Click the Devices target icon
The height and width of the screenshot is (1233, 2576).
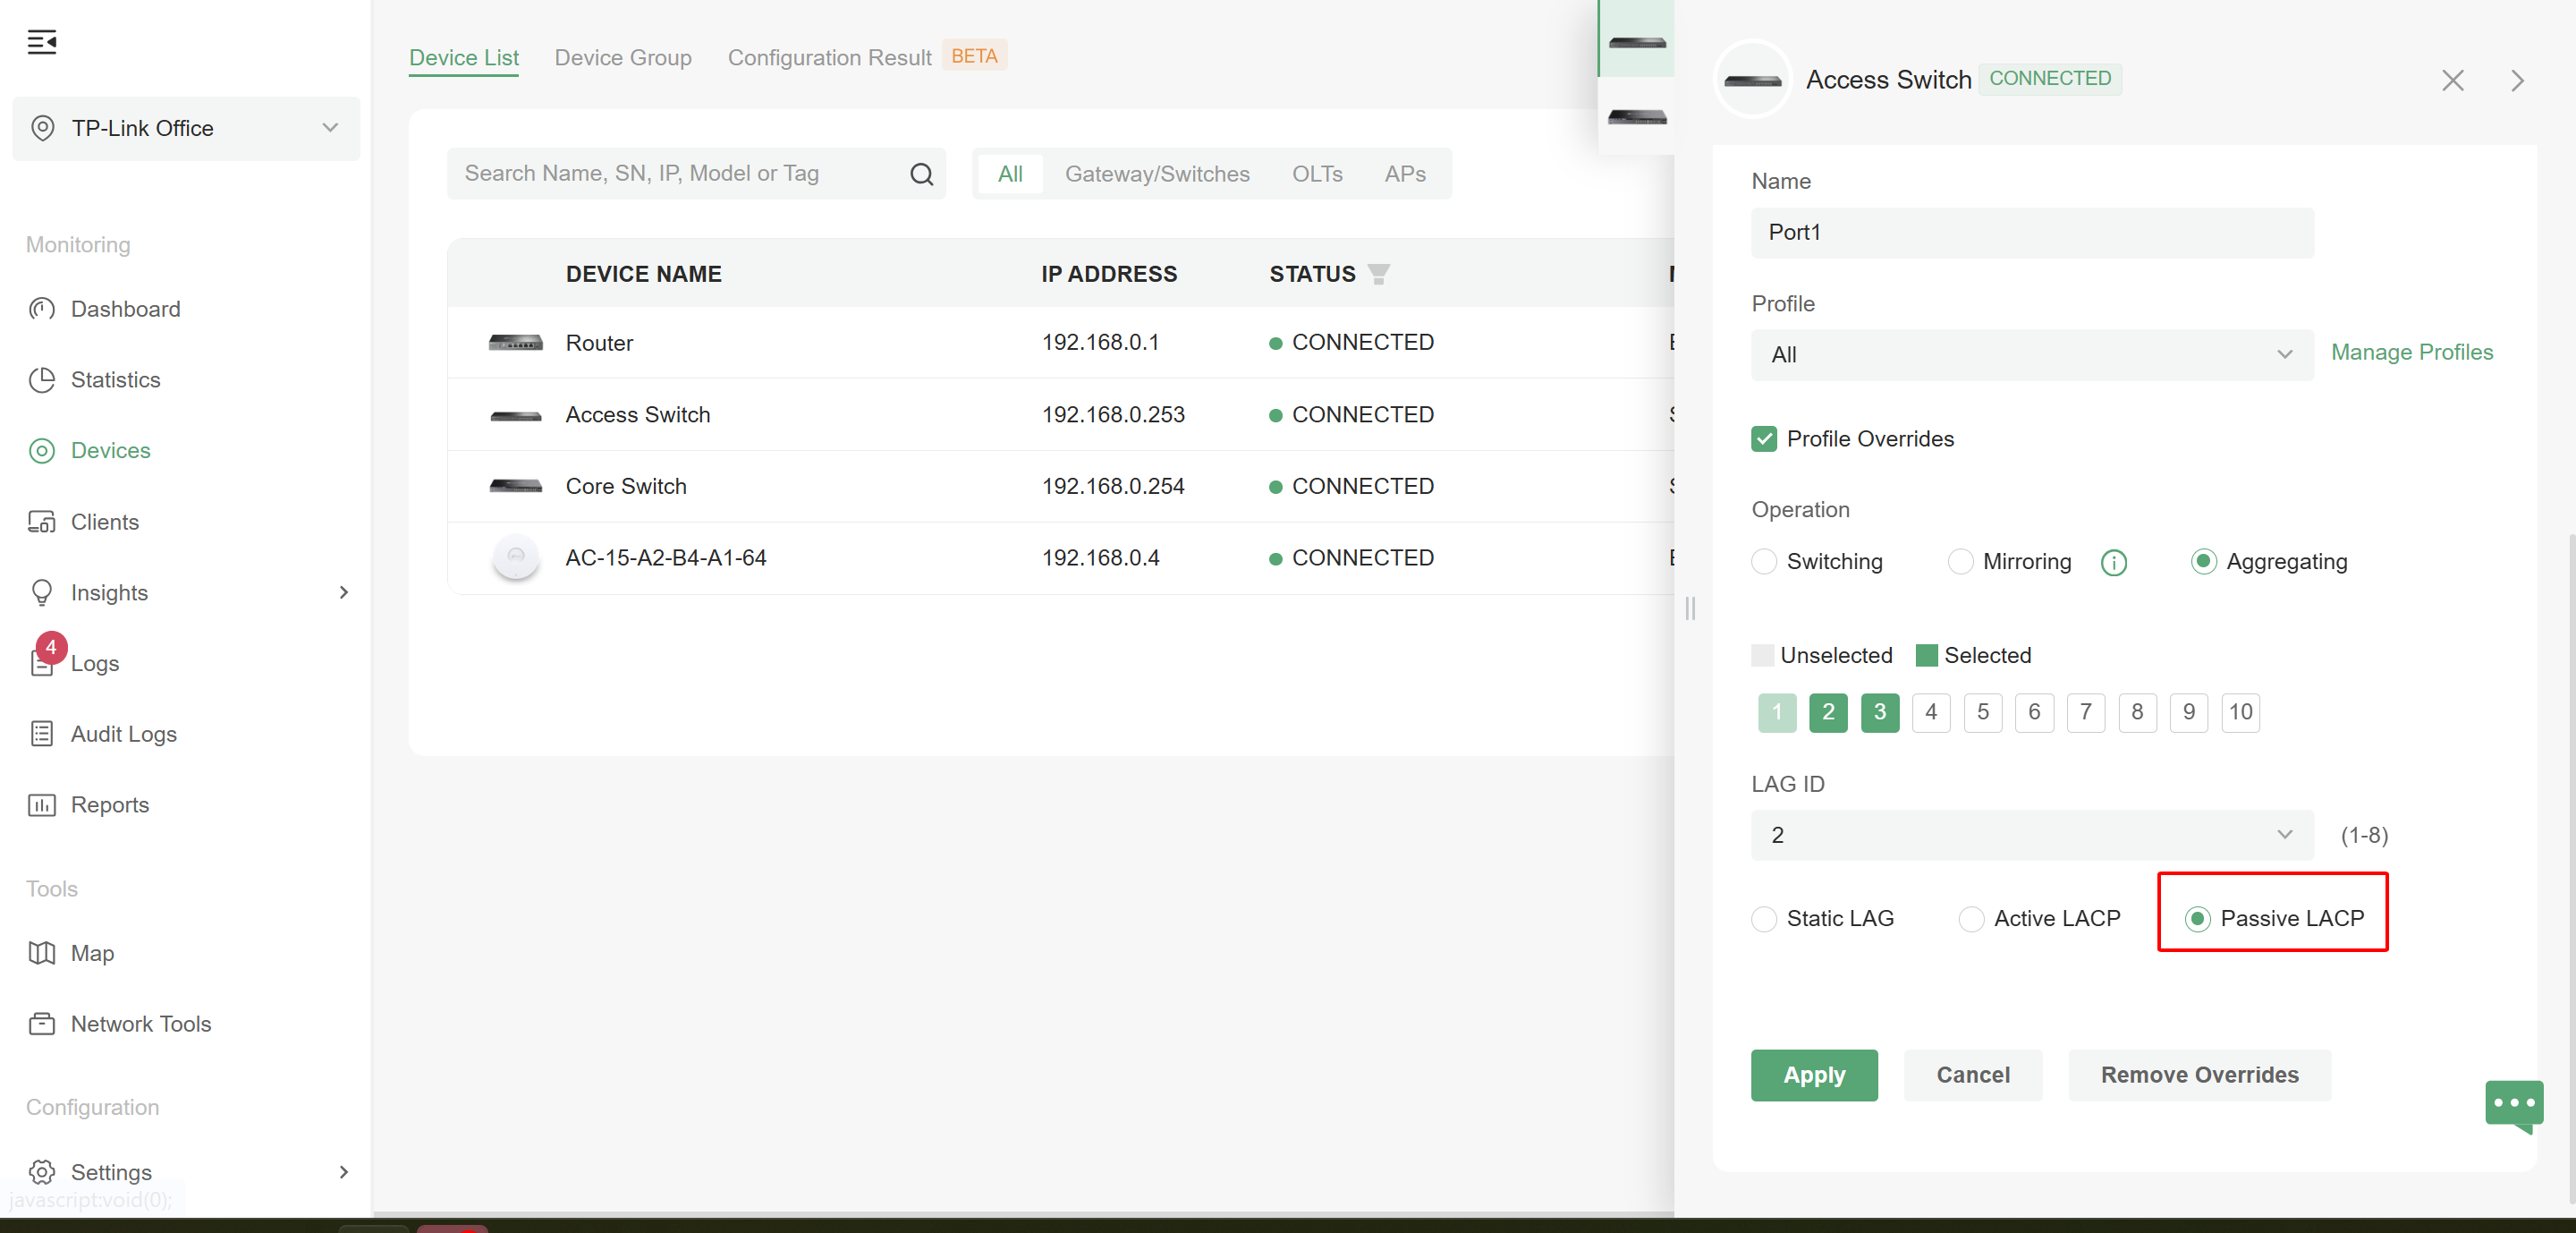pyautogui.click(x=42, y=451)
